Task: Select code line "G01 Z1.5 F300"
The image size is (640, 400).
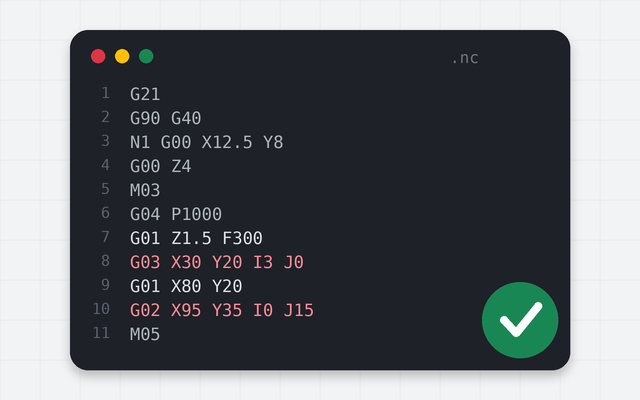Action: pos(196,238)
